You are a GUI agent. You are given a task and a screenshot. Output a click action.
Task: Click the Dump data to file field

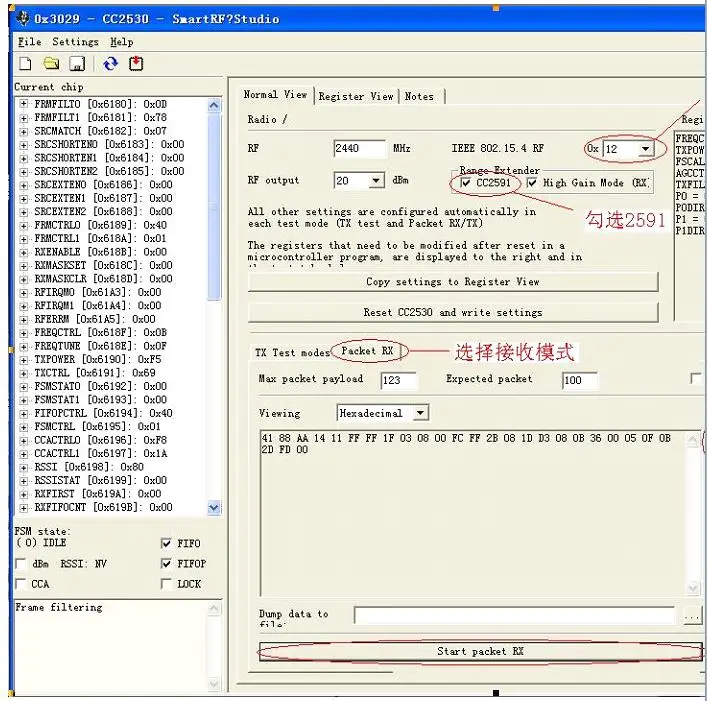pyautogui.click(x=514, y=615)
